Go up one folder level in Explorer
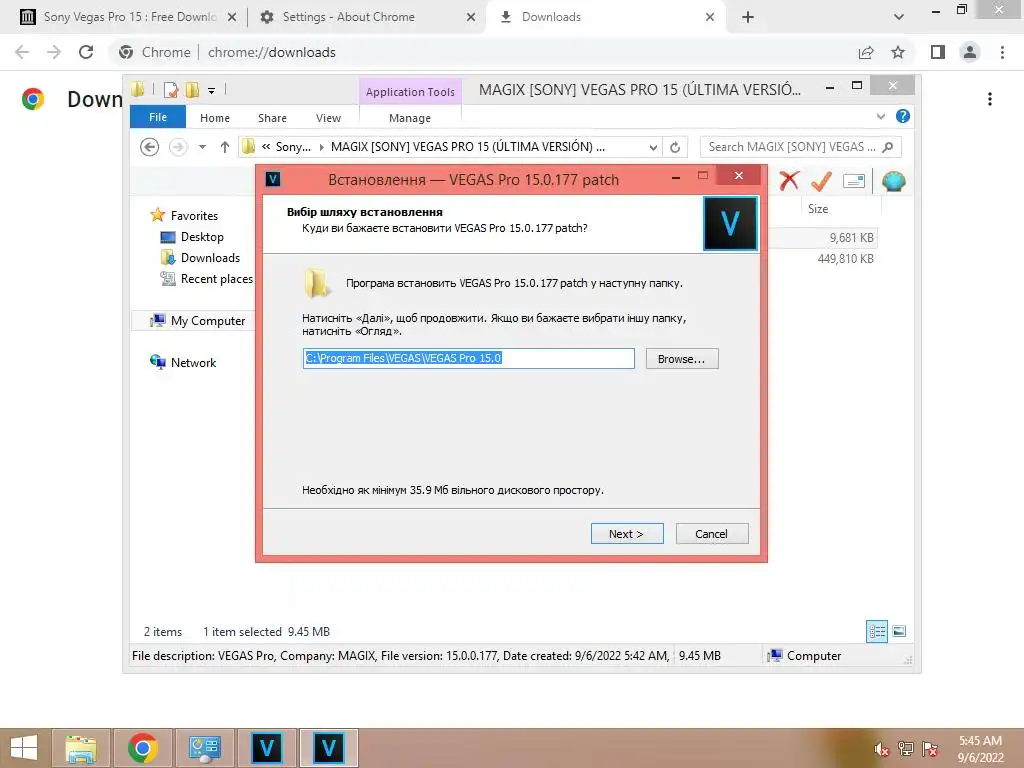1024x768 pixels. pyautogui.click(x=225, y=147)
